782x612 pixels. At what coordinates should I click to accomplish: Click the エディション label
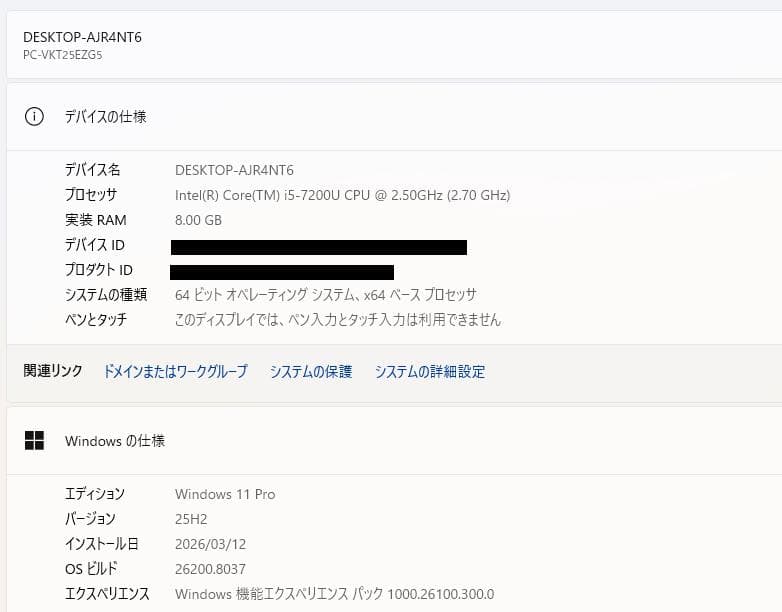click(x=95, y=494)
